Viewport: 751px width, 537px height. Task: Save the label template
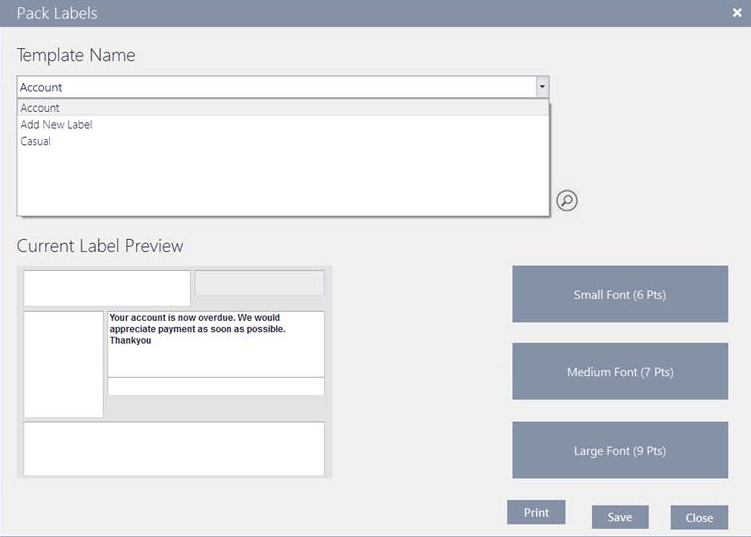(620, 517)
